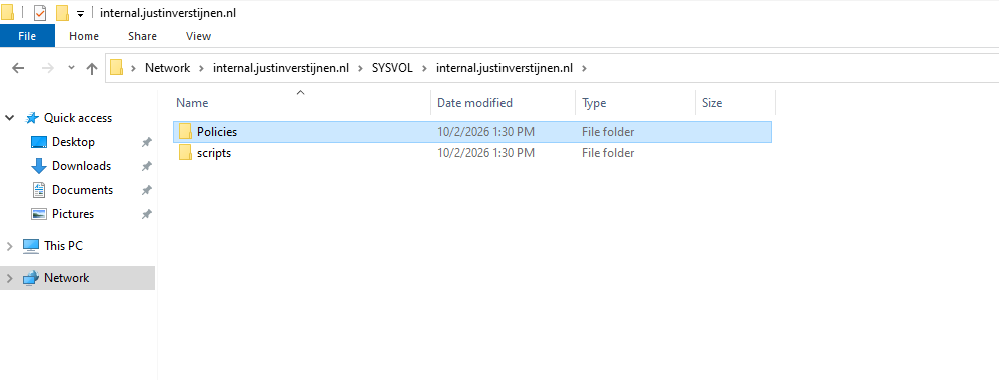Open the Share ribbon tab
The width and height of the screenshot is (999, 380).
click(x=142, y=36)
